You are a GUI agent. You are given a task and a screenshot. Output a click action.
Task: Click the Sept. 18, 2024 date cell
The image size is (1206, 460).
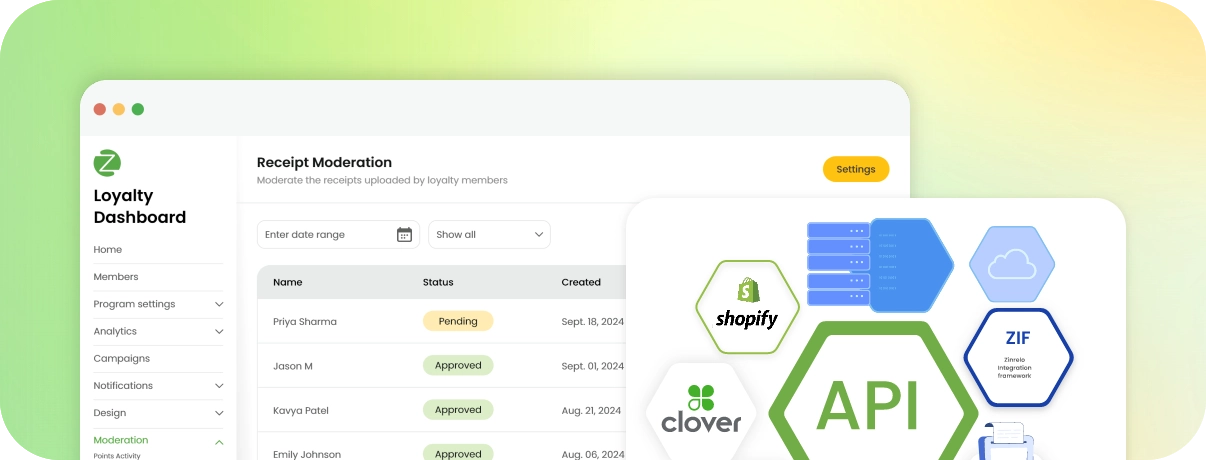[593, 322]
